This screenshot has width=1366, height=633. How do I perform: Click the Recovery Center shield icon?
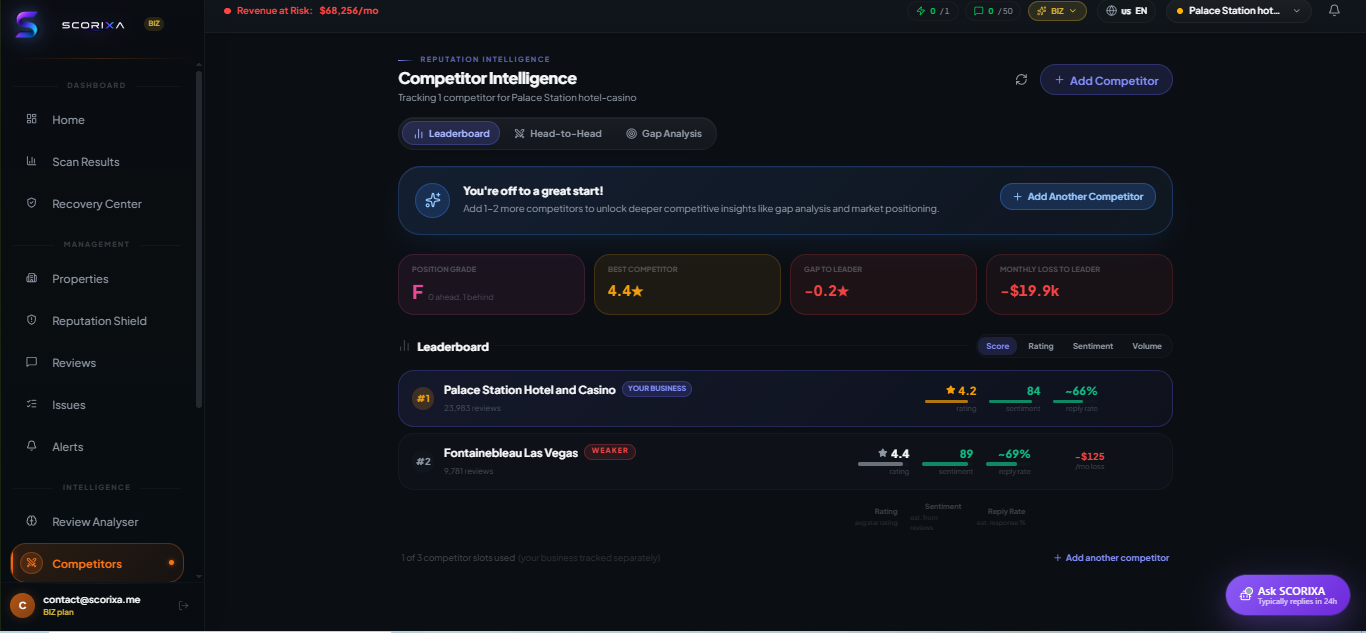(31, 203)
